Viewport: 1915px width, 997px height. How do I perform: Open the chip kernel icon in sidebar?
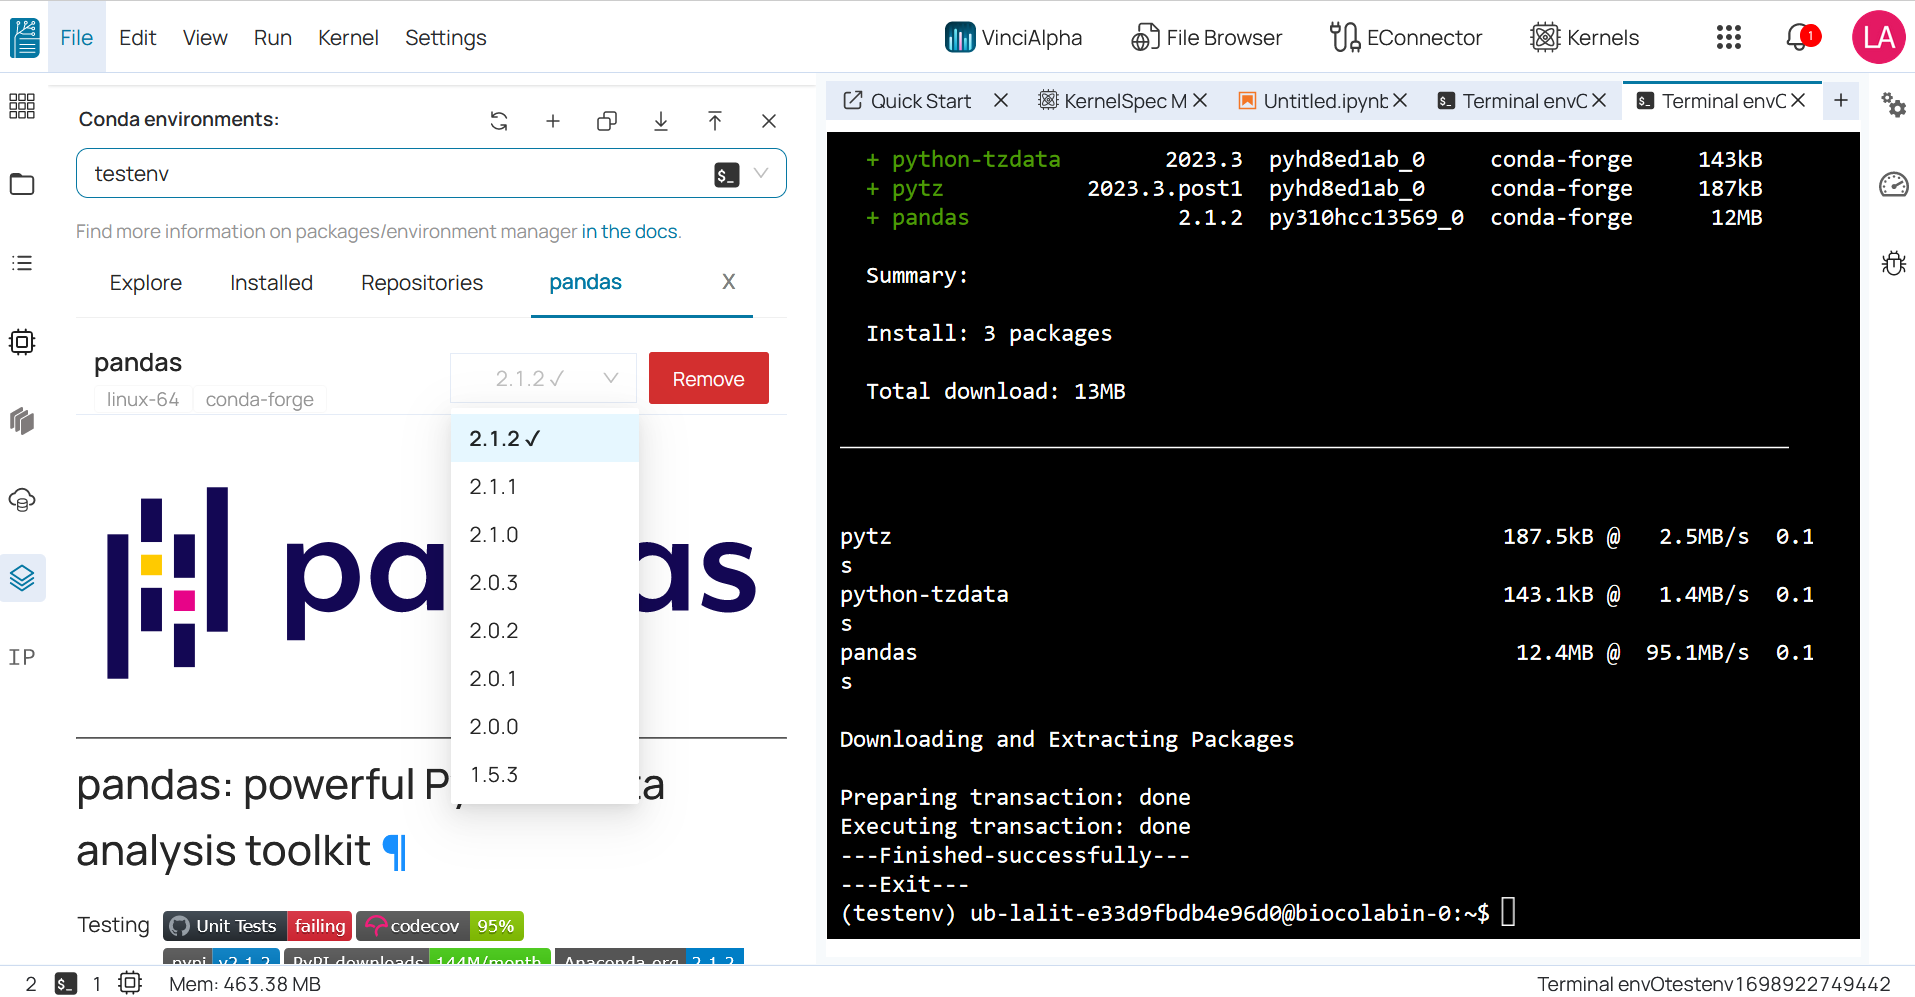click(x=22, y=342)
